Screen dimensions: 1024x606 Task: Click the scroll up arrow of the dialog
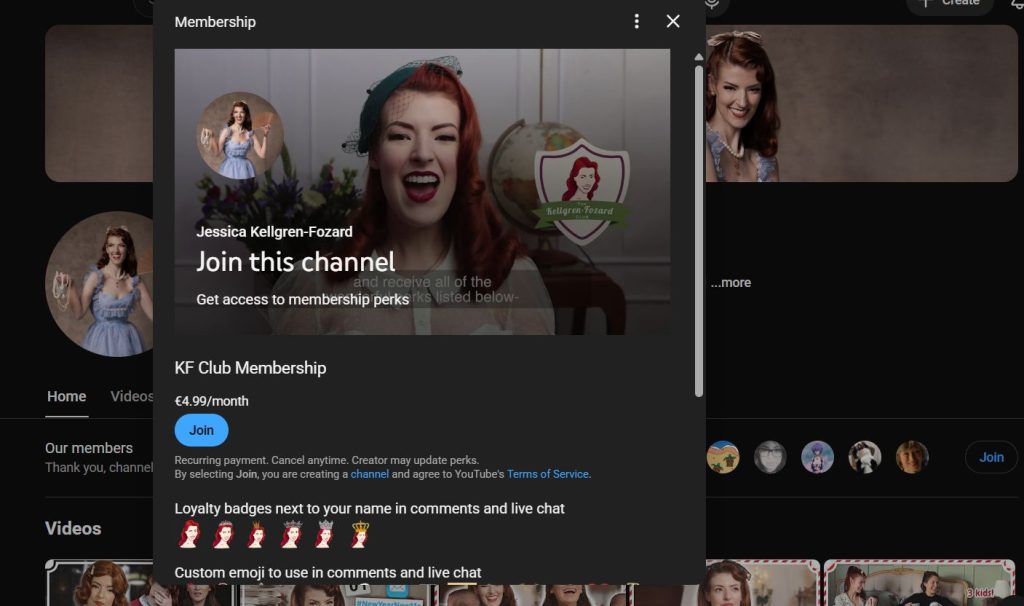pyautogui.click(x=698, y=57)
